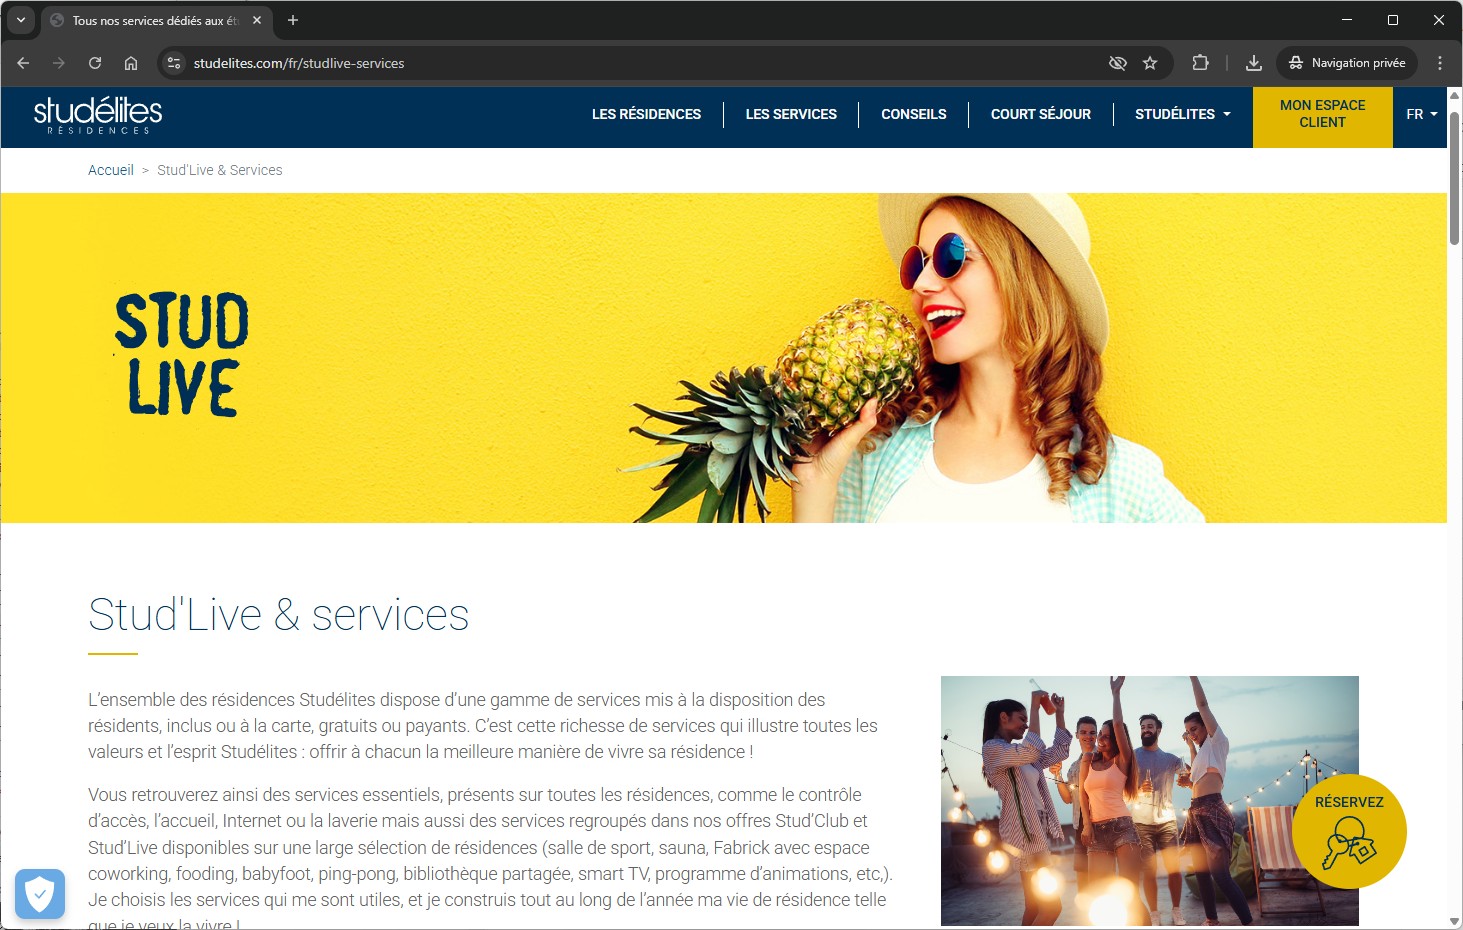The height and width of the screenshot is (930, 1463).
Task: Open the FR language selector
Action: pyautogui.click(x=1421, y=114)
